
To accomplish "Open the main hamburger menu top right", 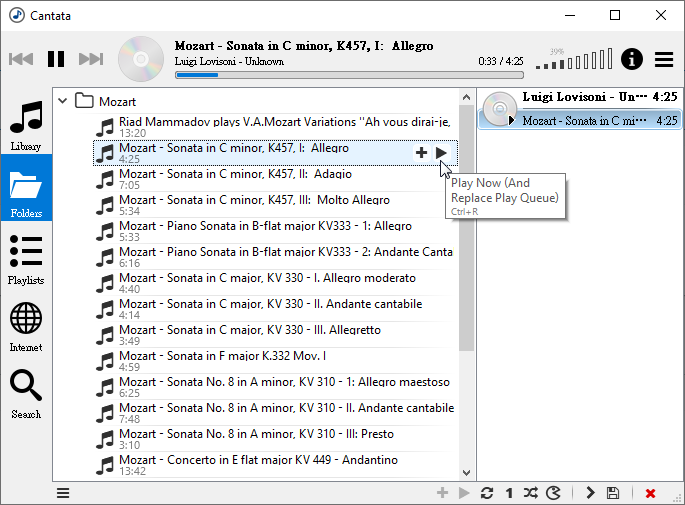I will [664, 59].
